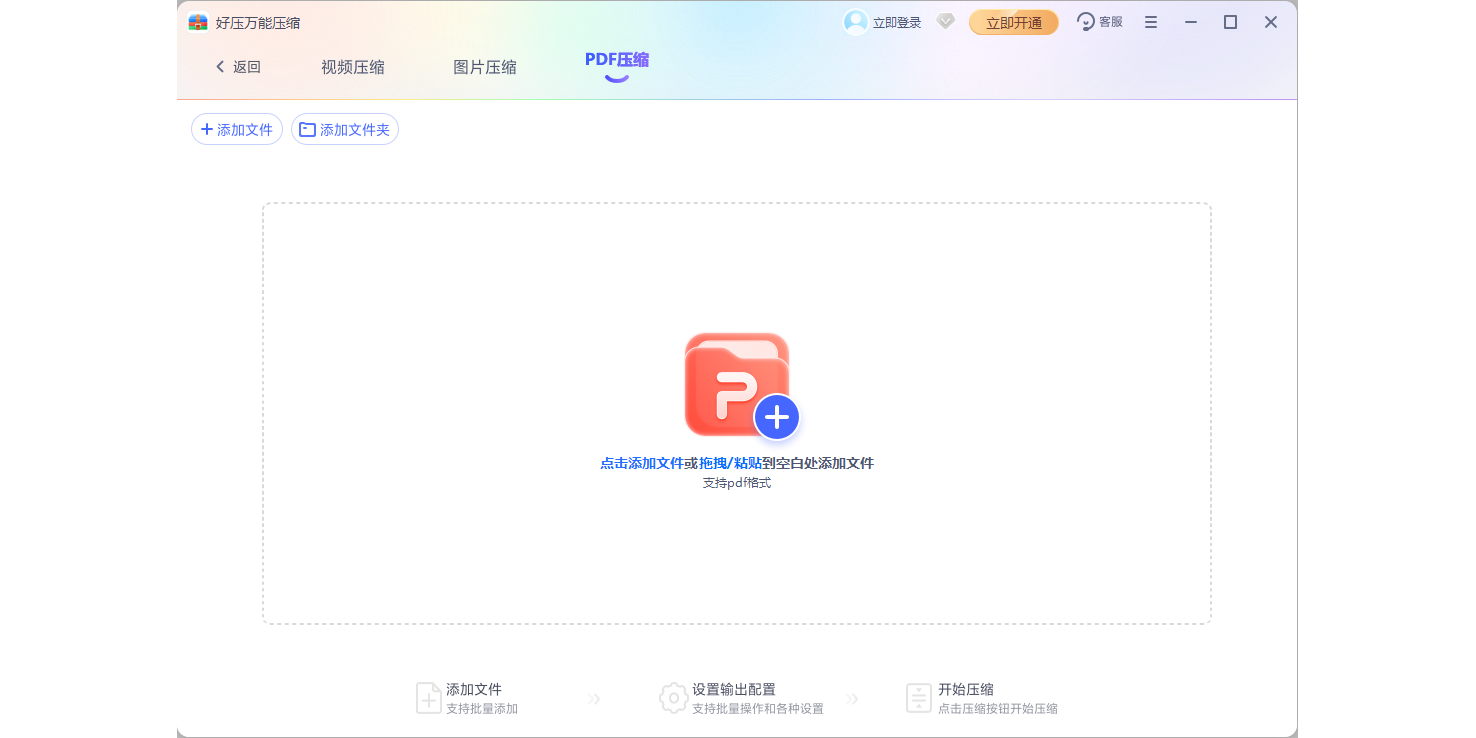Select the PDF压缩 tab
Image resolution: width=1476 pixels, height=738 pixels.
[x=616, y=60]
